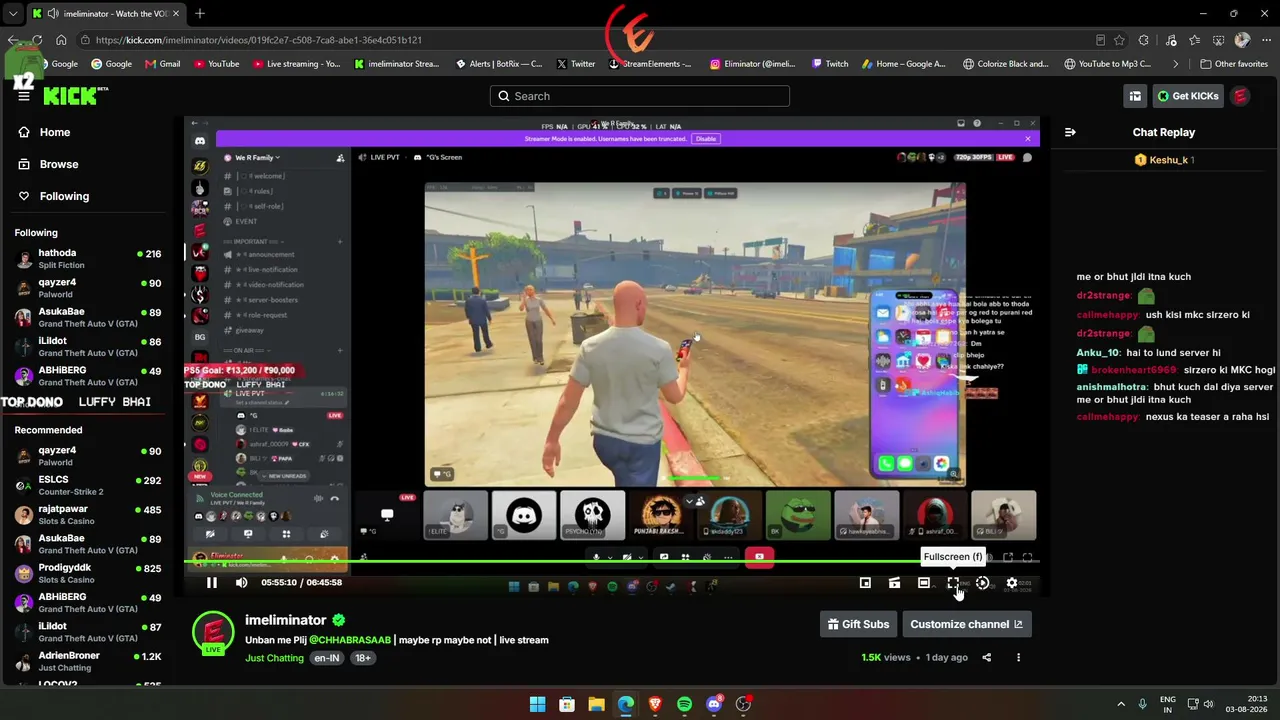The height and width of the screenshot is (720, 1280).
Task: Open the Kick profile avatar menu
Action: 1240,96
